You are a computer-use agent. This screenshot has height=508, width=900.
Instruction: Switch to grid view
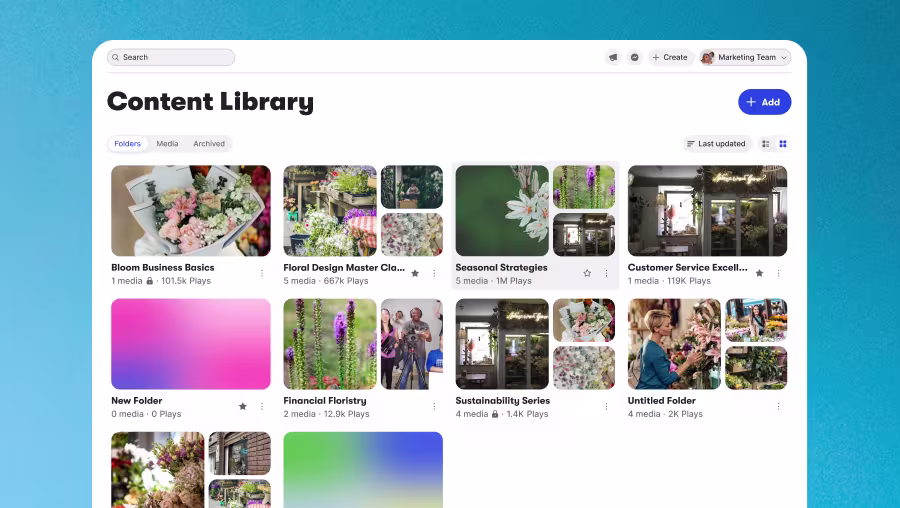tap(783, 144)
